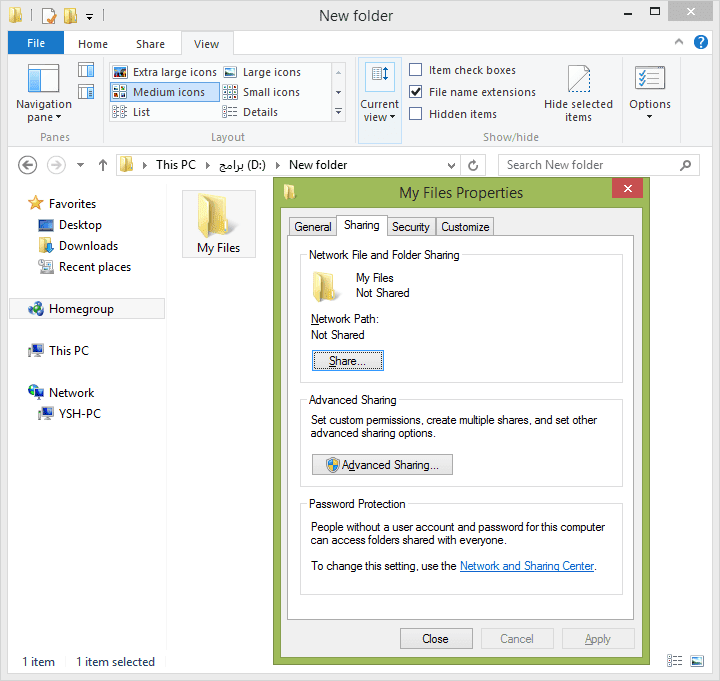Image resolution: width=720 pixels, height=681 pixels.
Task: Expand the layout gallery with More arrow
Action: pyautogui.click(x=338, y=112)
